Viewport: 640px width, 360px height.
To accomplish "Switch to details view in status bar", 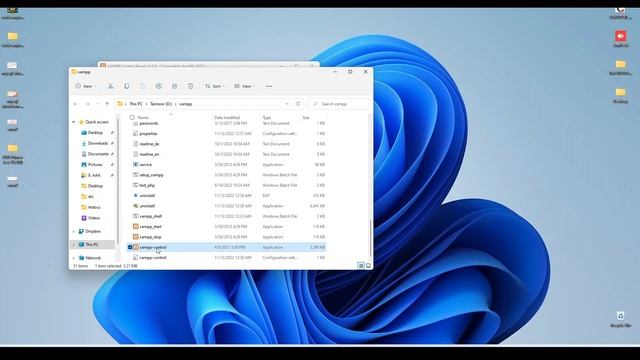I will [x=361, y=266].
